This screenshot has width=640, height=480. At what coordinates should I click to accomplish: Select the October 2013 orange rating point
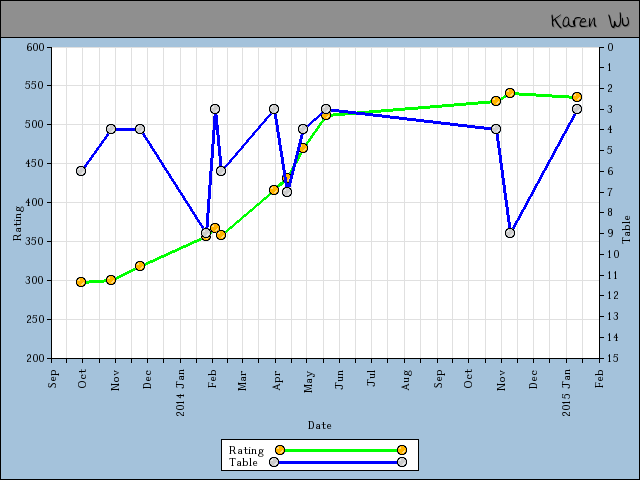coord(81,282)
